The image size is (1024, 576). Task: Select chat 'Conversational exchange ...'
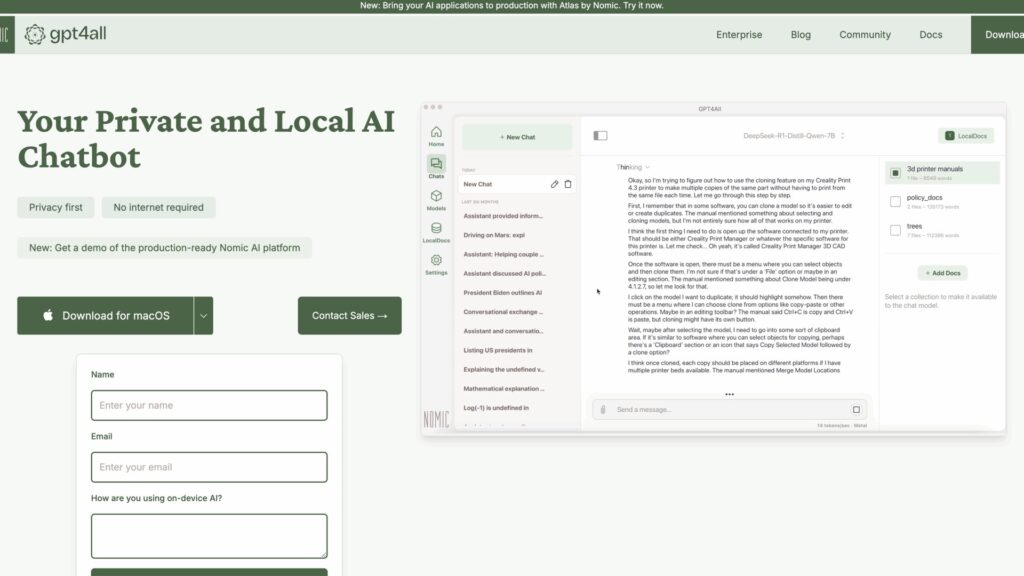[x=503, y=312]
